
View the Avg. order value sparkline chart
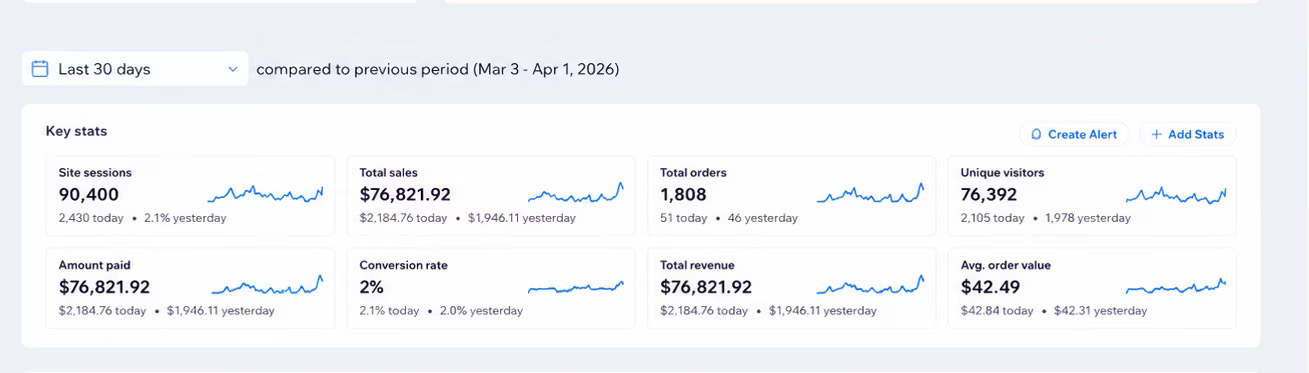[1176, 287]
